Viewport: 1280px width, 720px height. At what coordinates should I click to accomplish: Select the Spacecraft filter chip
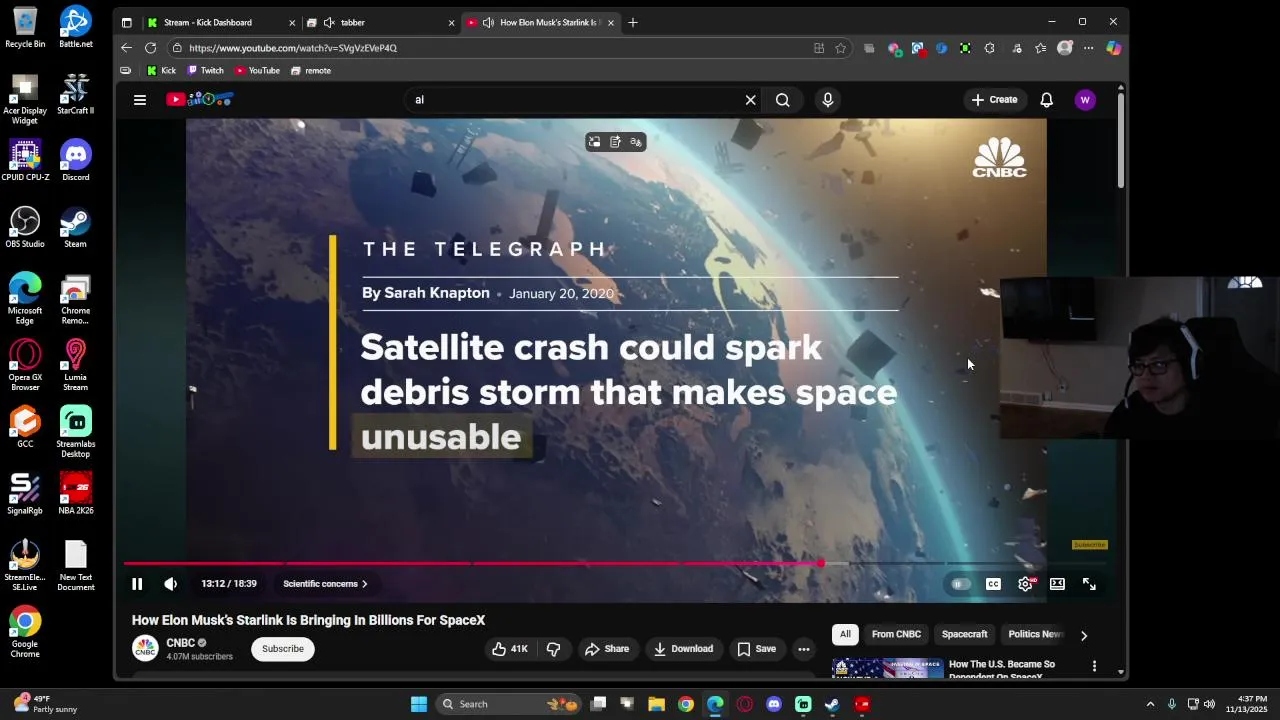[x=964, y=634]
